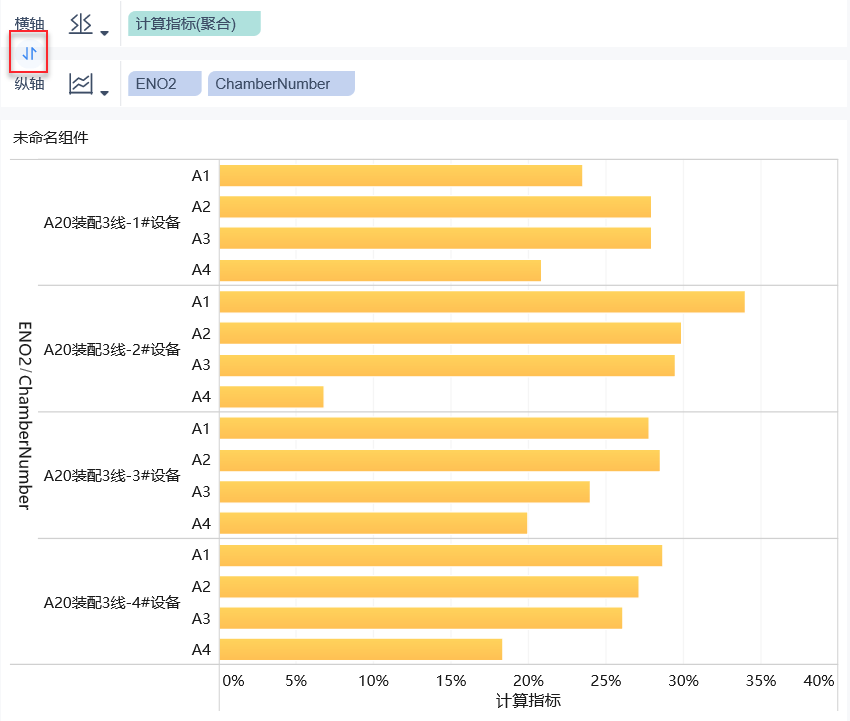Click the 未命名组件 component title
This screenshot has width=850, height=721.
pyautogui.click(x=50, y=138)
